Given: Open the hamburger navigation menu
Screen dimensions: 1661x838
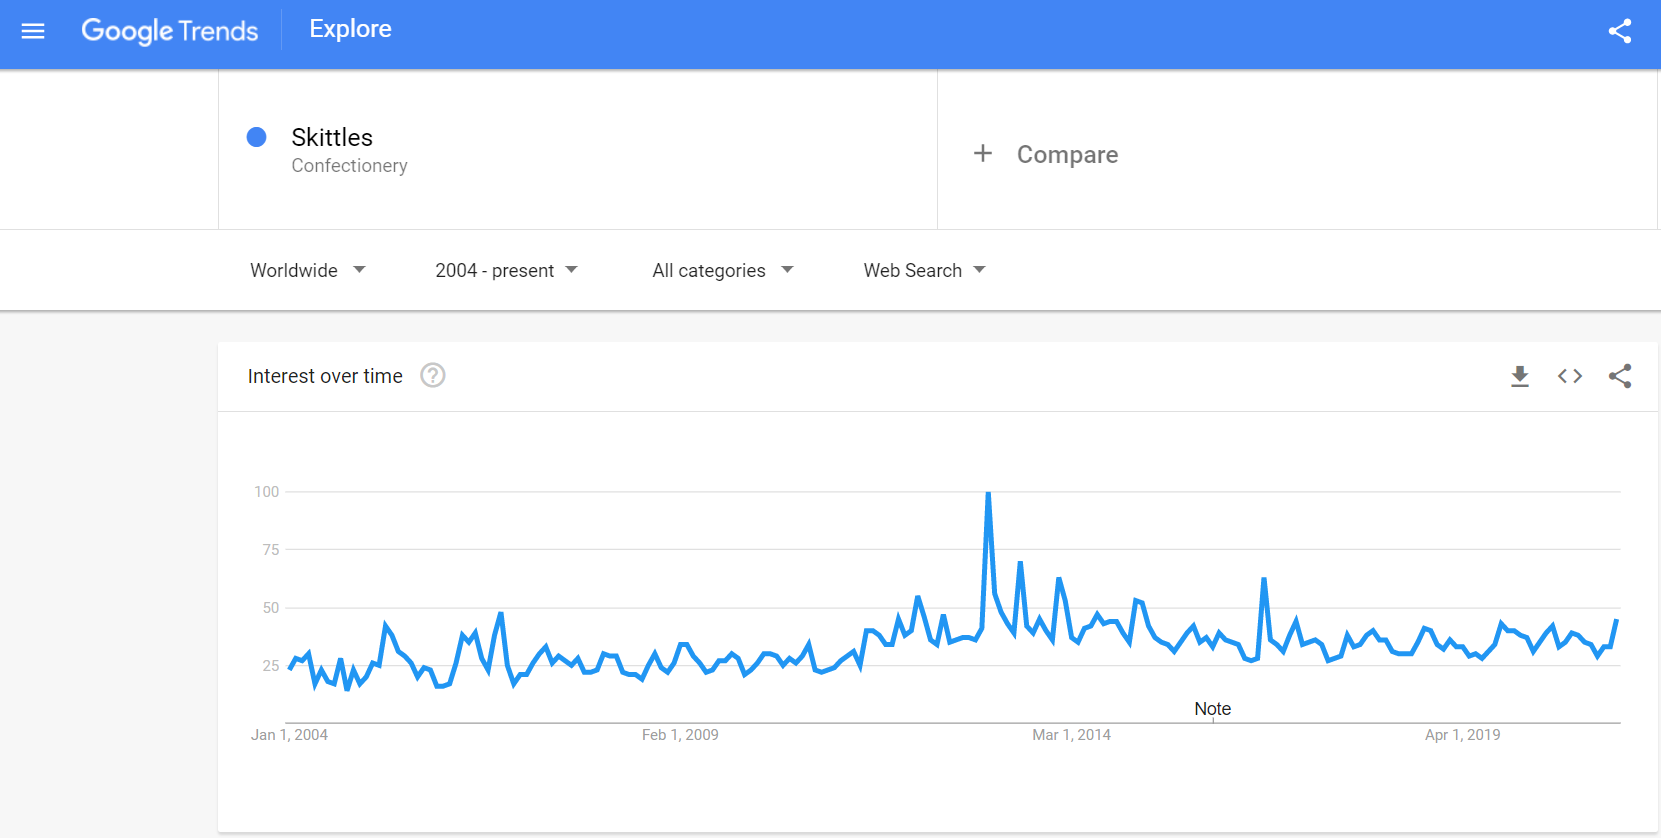Looking at the screenshot, I should 33,31.
